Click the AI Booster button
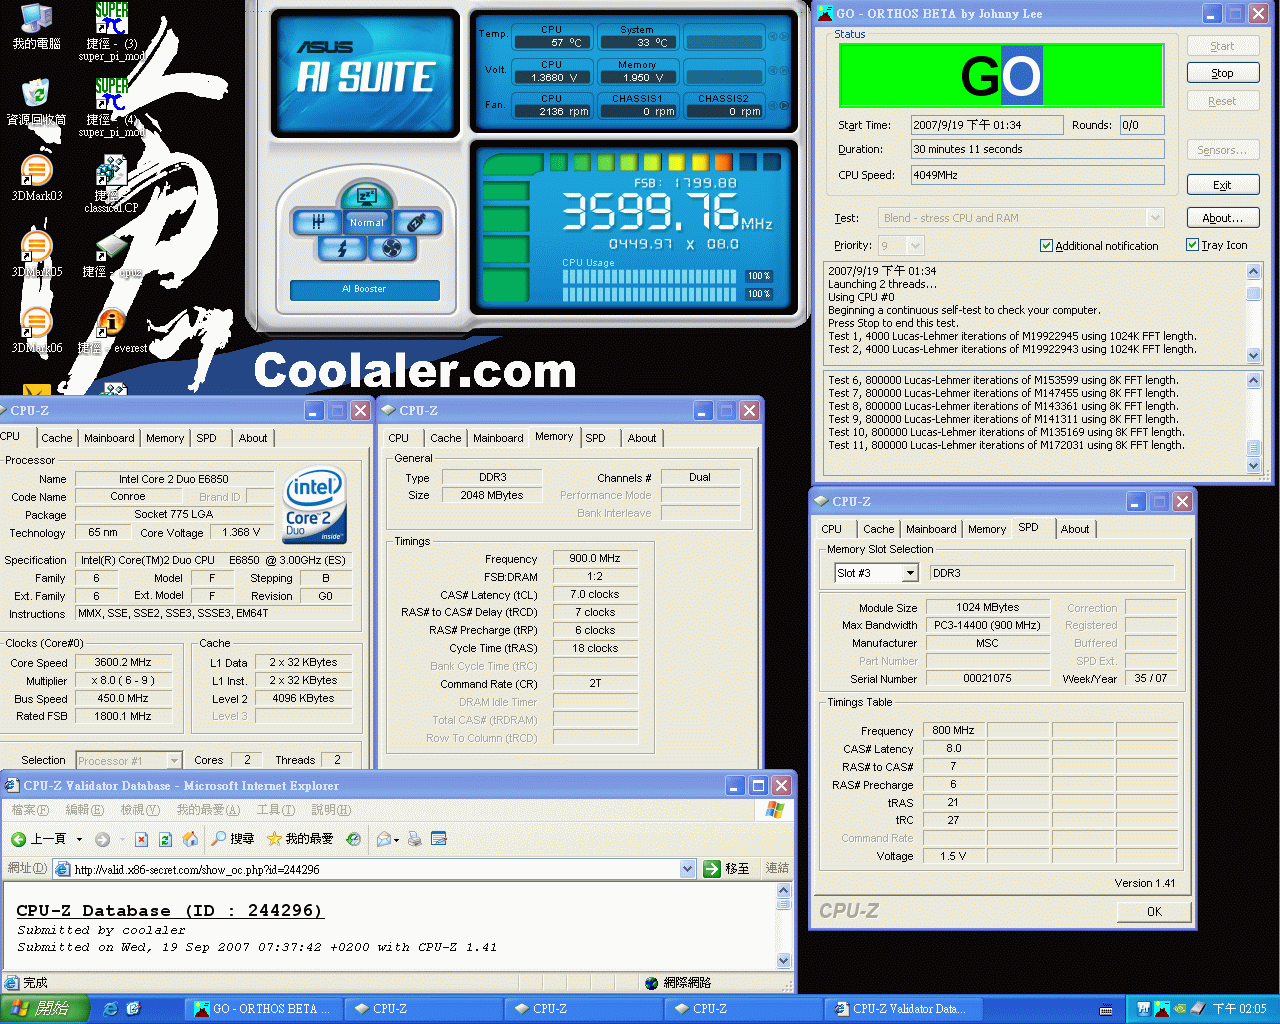 coord(364,289)
